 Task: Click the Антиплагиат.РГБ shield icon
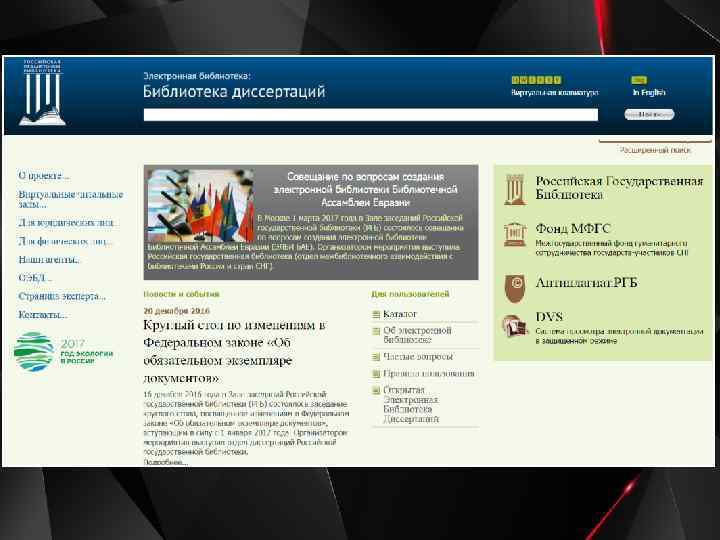point(515,288)
